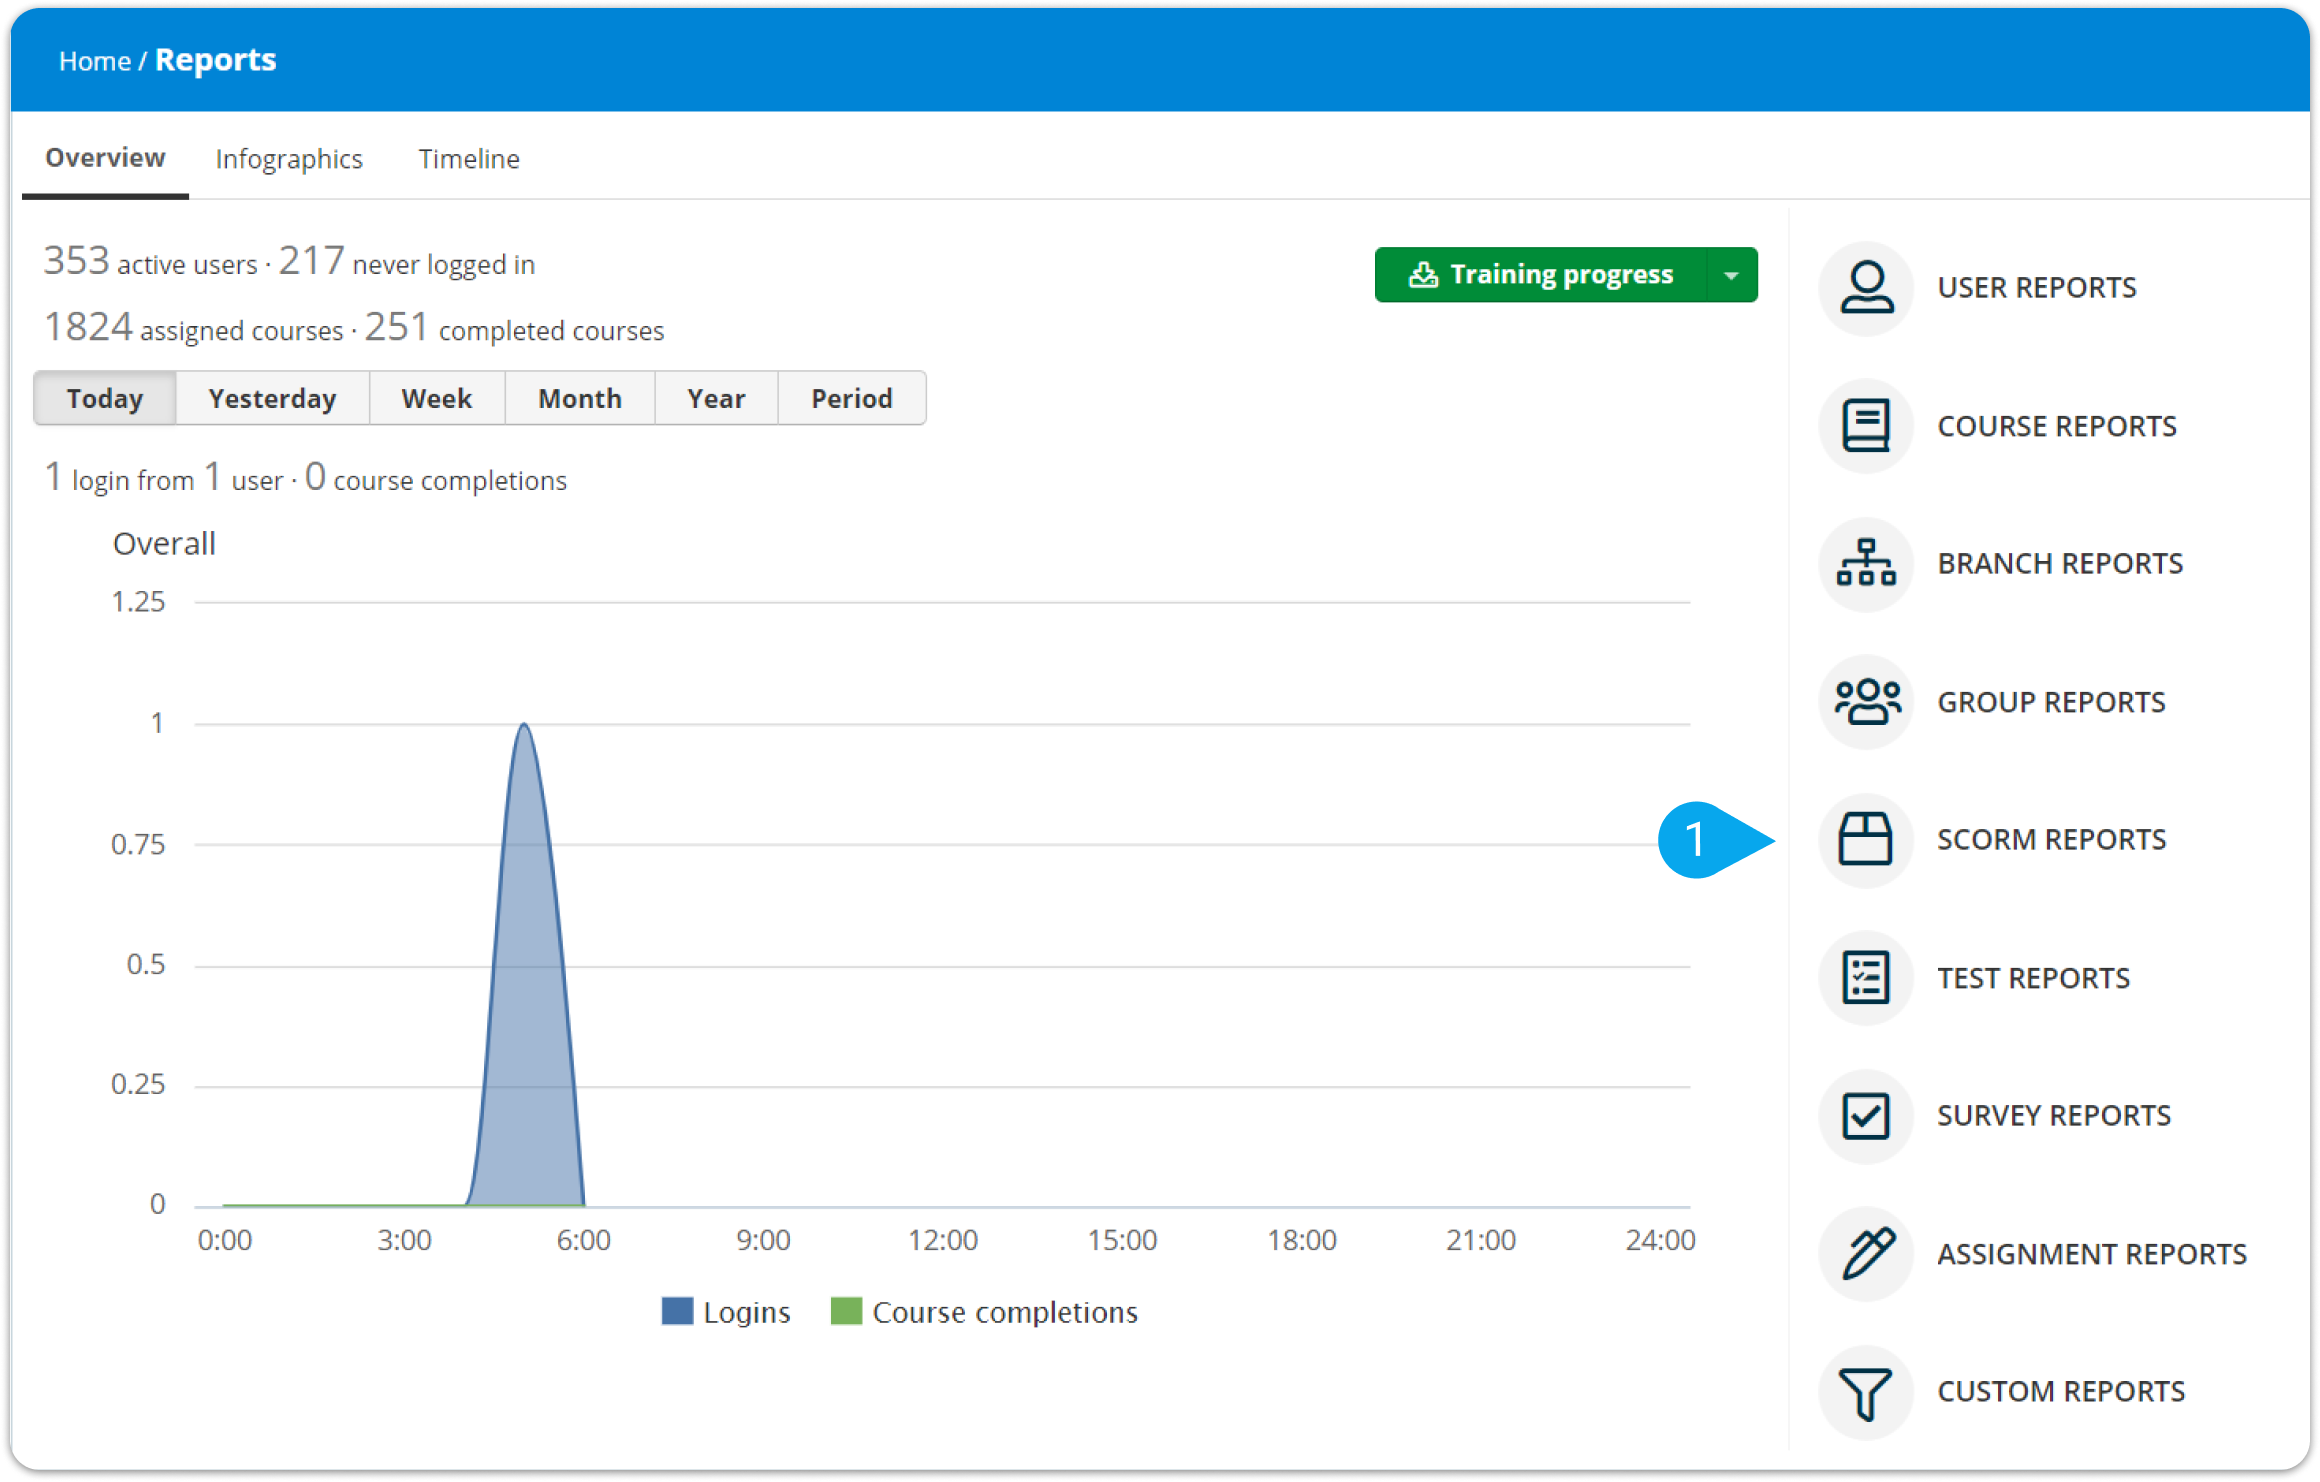Click the '1824 assigned courses' statistic
The image size is (2320, 1482).
tap(193, 328)
